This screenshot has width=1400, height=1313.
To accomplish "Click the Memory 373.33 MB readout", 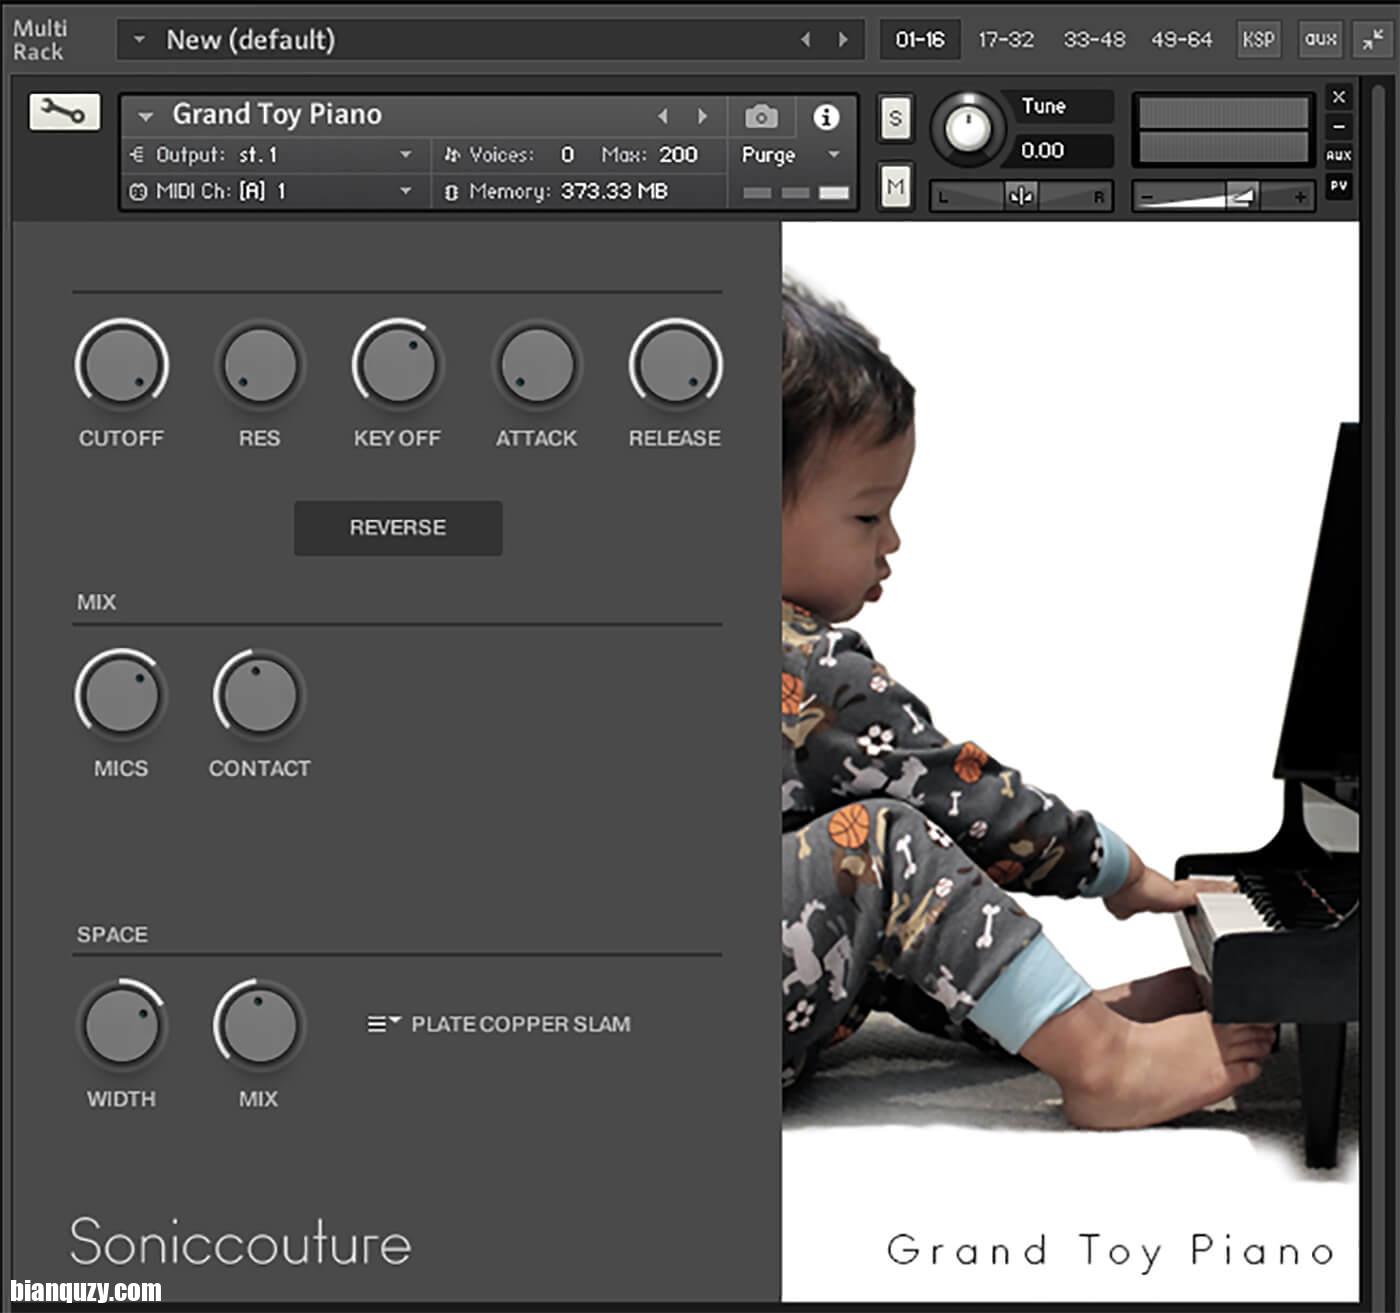I will 614,191.
